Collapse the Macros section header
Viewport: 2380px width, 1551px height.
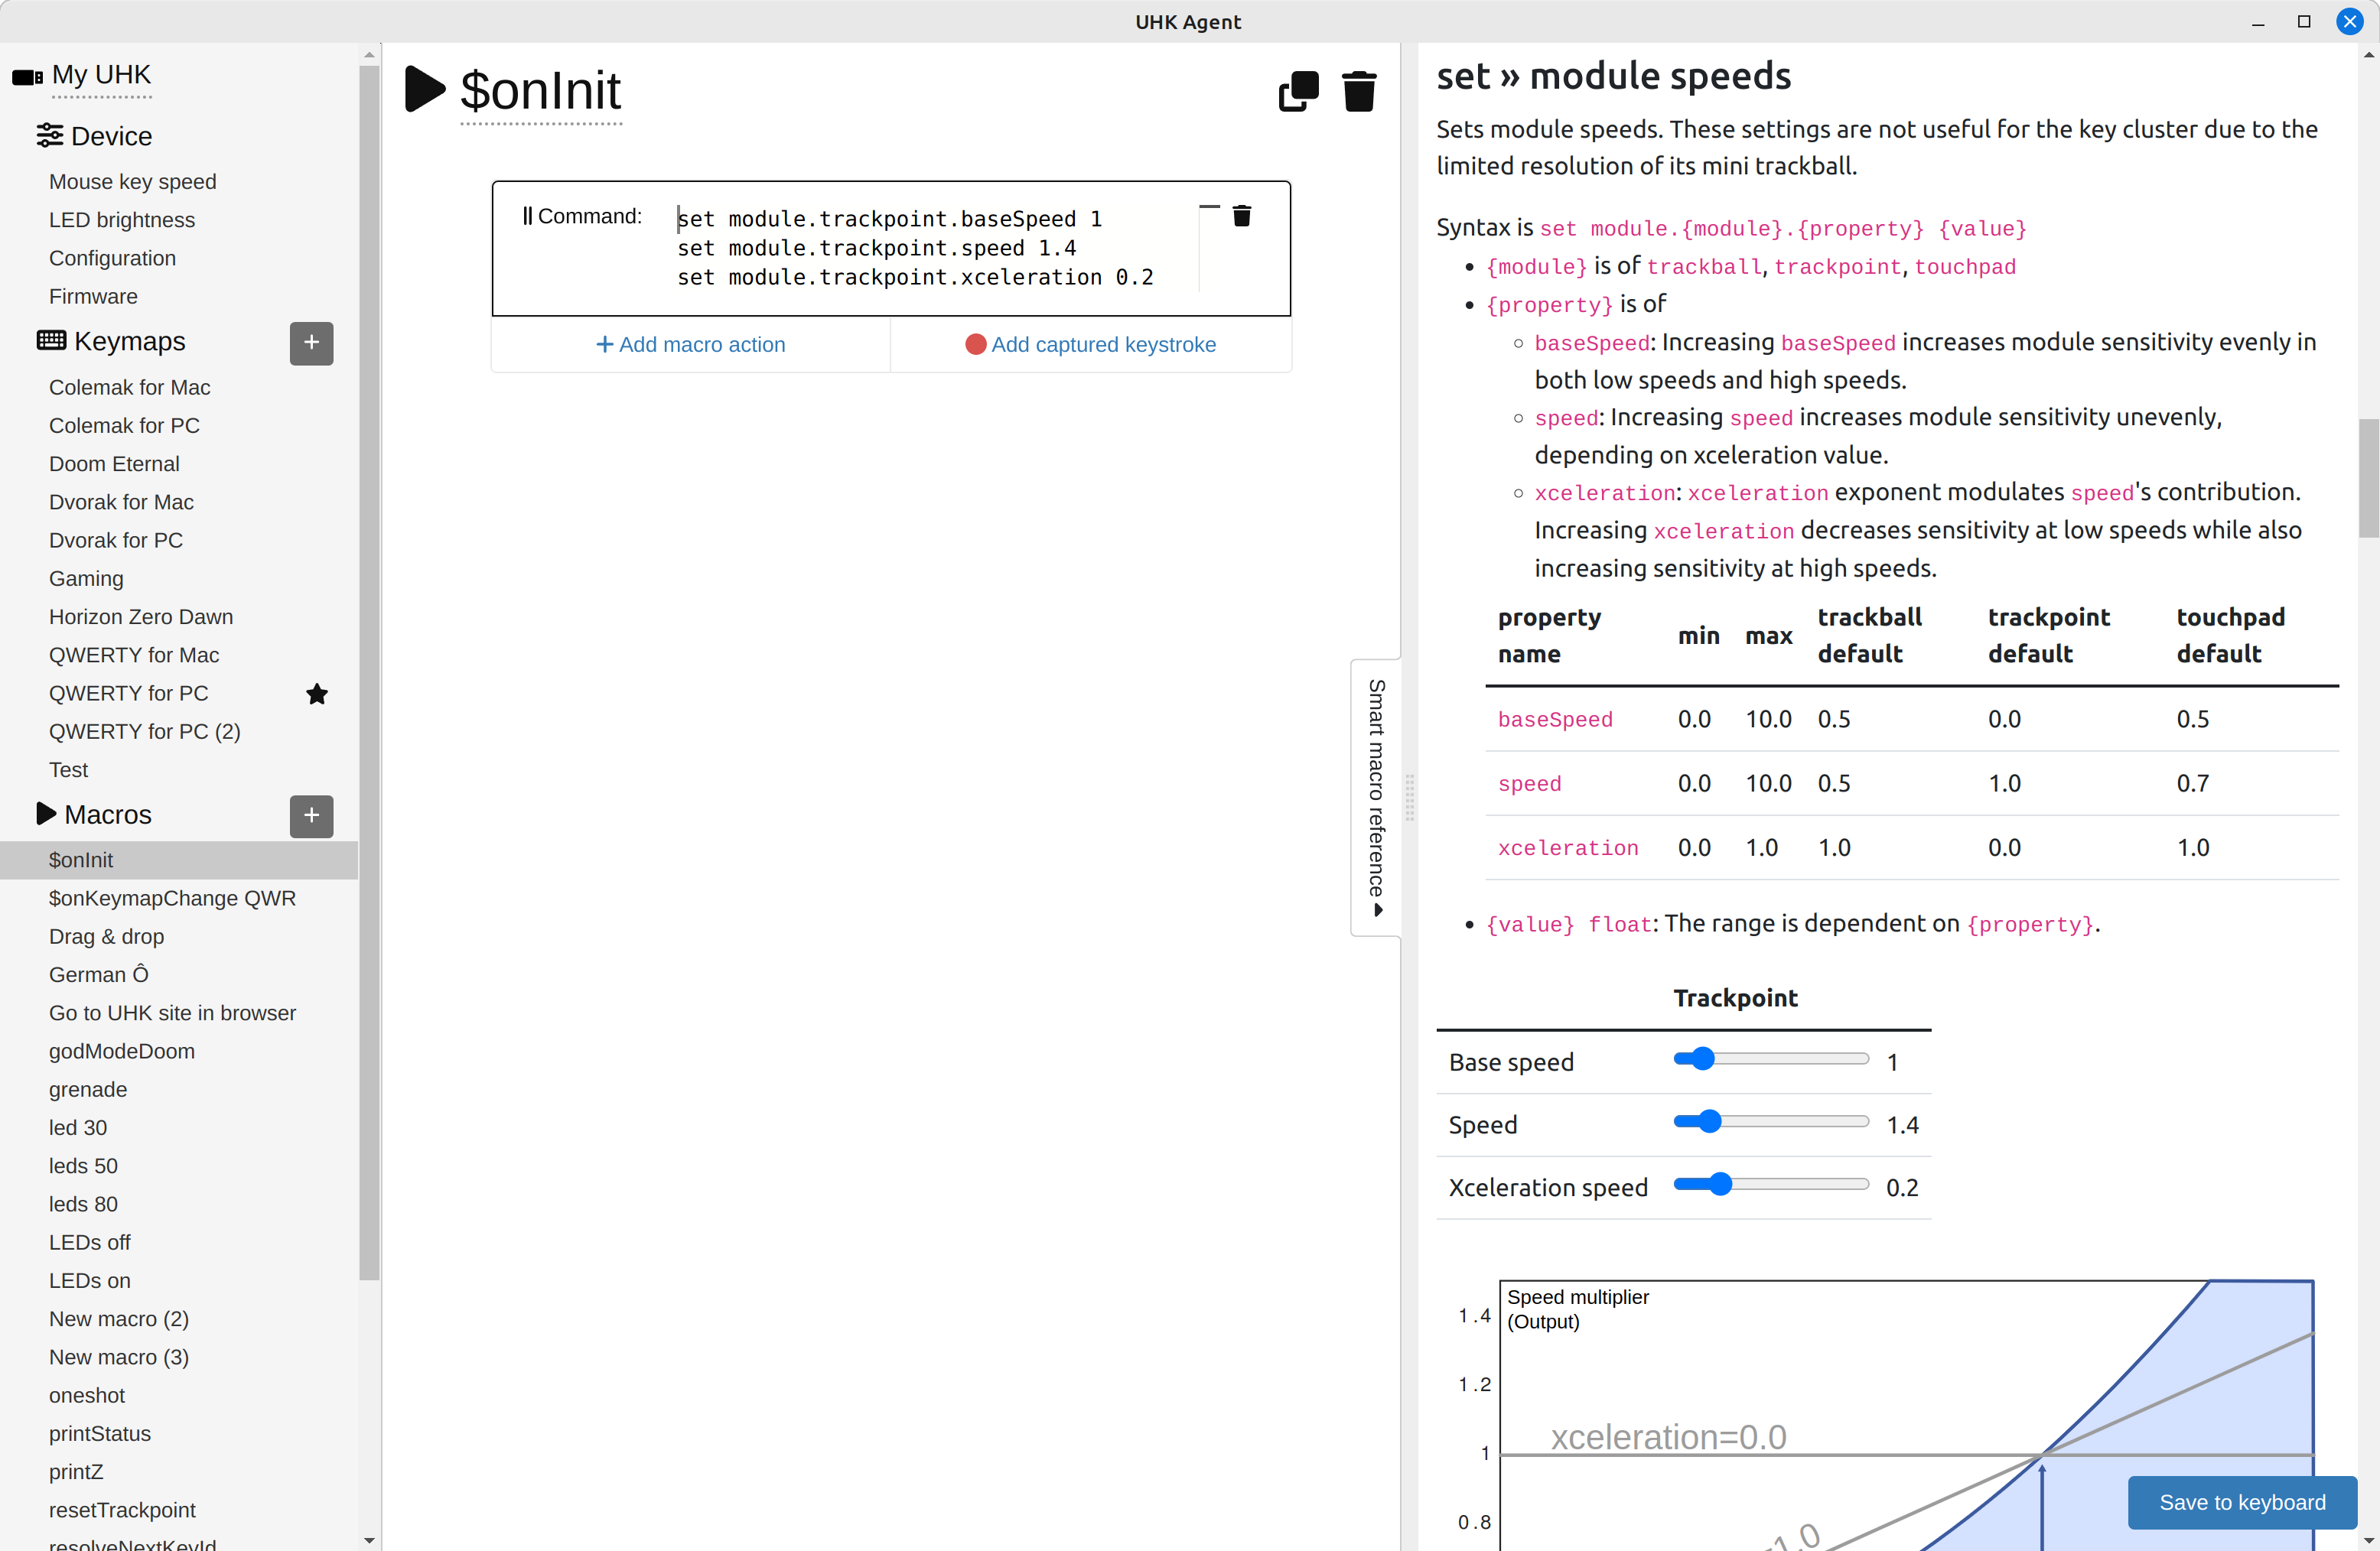(x=44, y=813)
